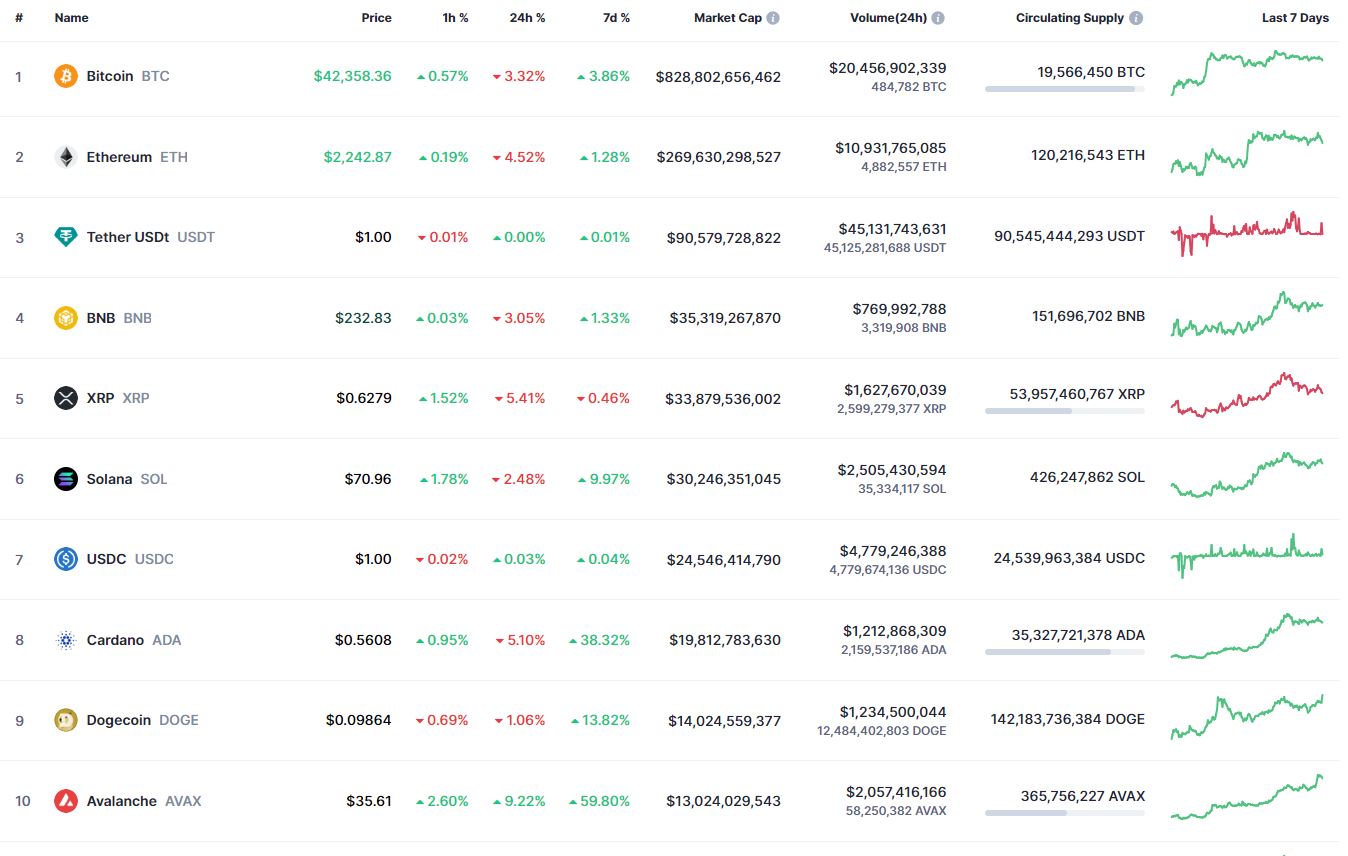Open the Volume(24h) info icon
This screenshot has height=856, width=1348.
938,18
